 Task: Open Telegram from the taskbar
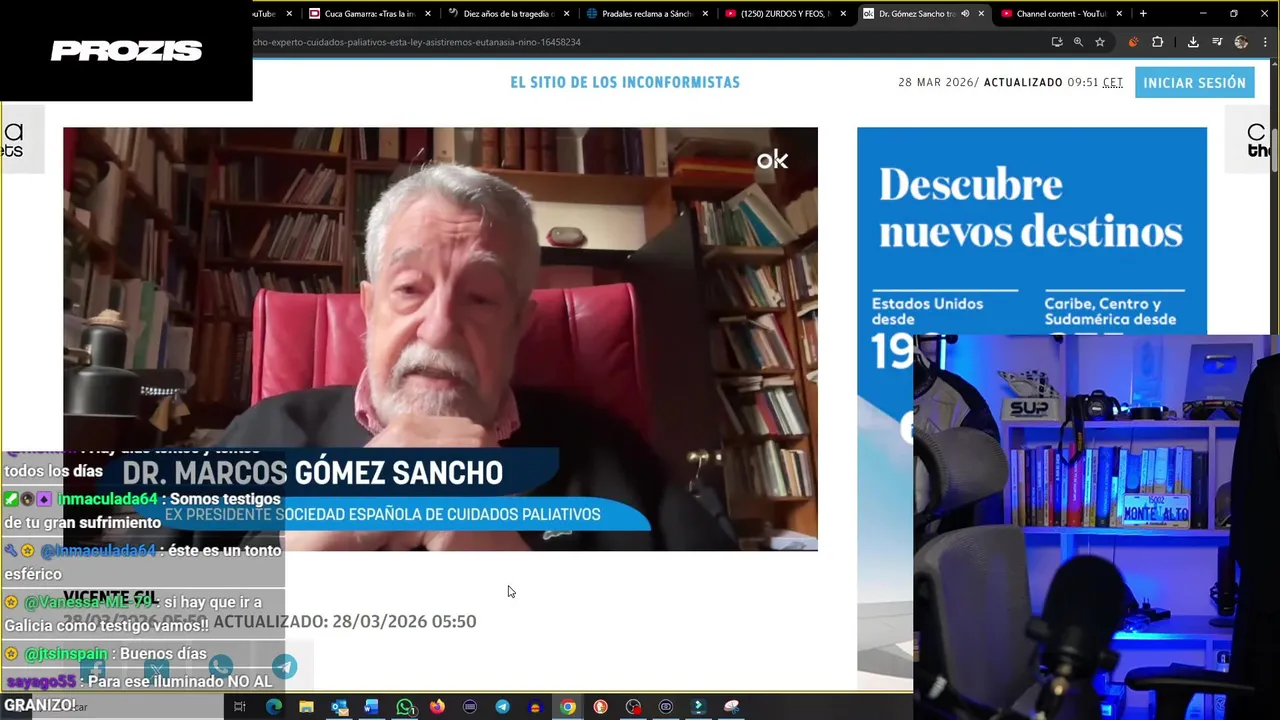pos(502,707)
